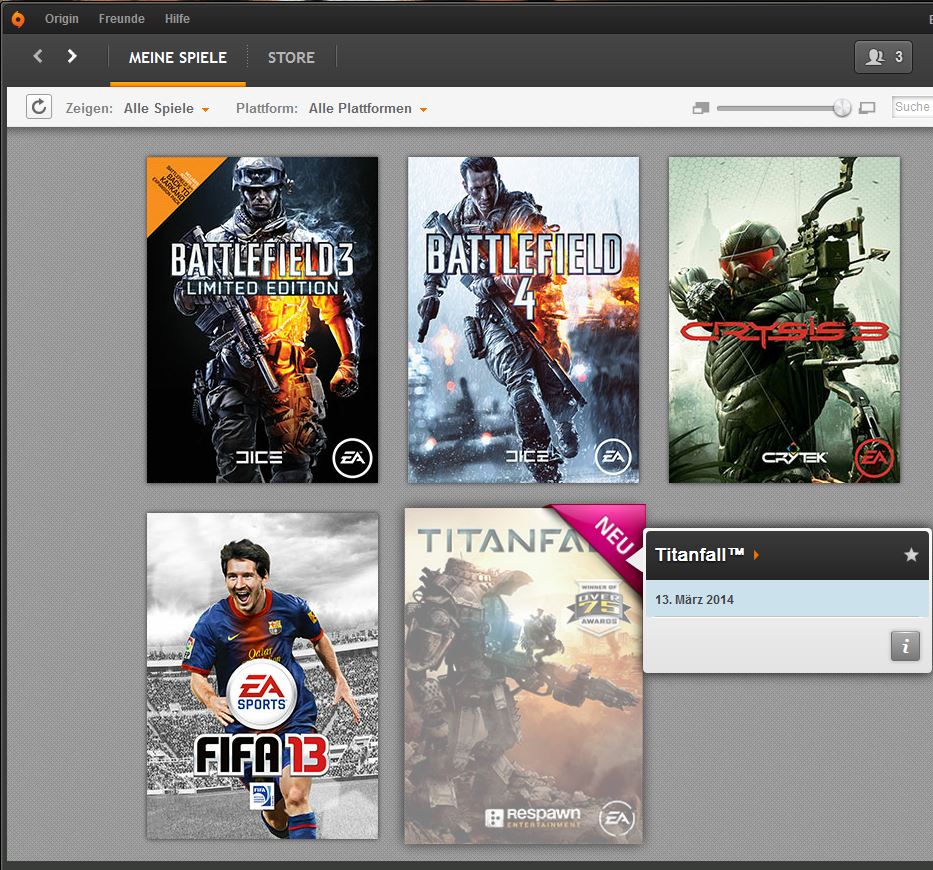Select the FIFA 13 game cover
Viewport: 933px width, 870px height.
[x=262, y=675]
